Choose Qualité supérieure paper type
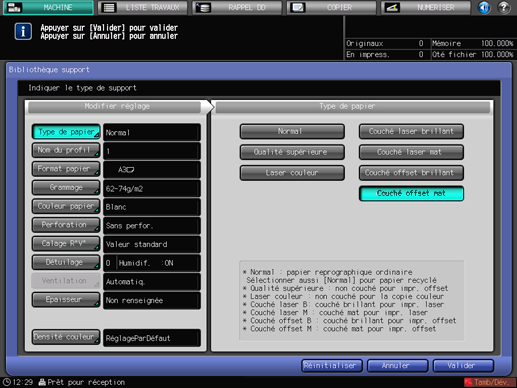 point(292,152)
